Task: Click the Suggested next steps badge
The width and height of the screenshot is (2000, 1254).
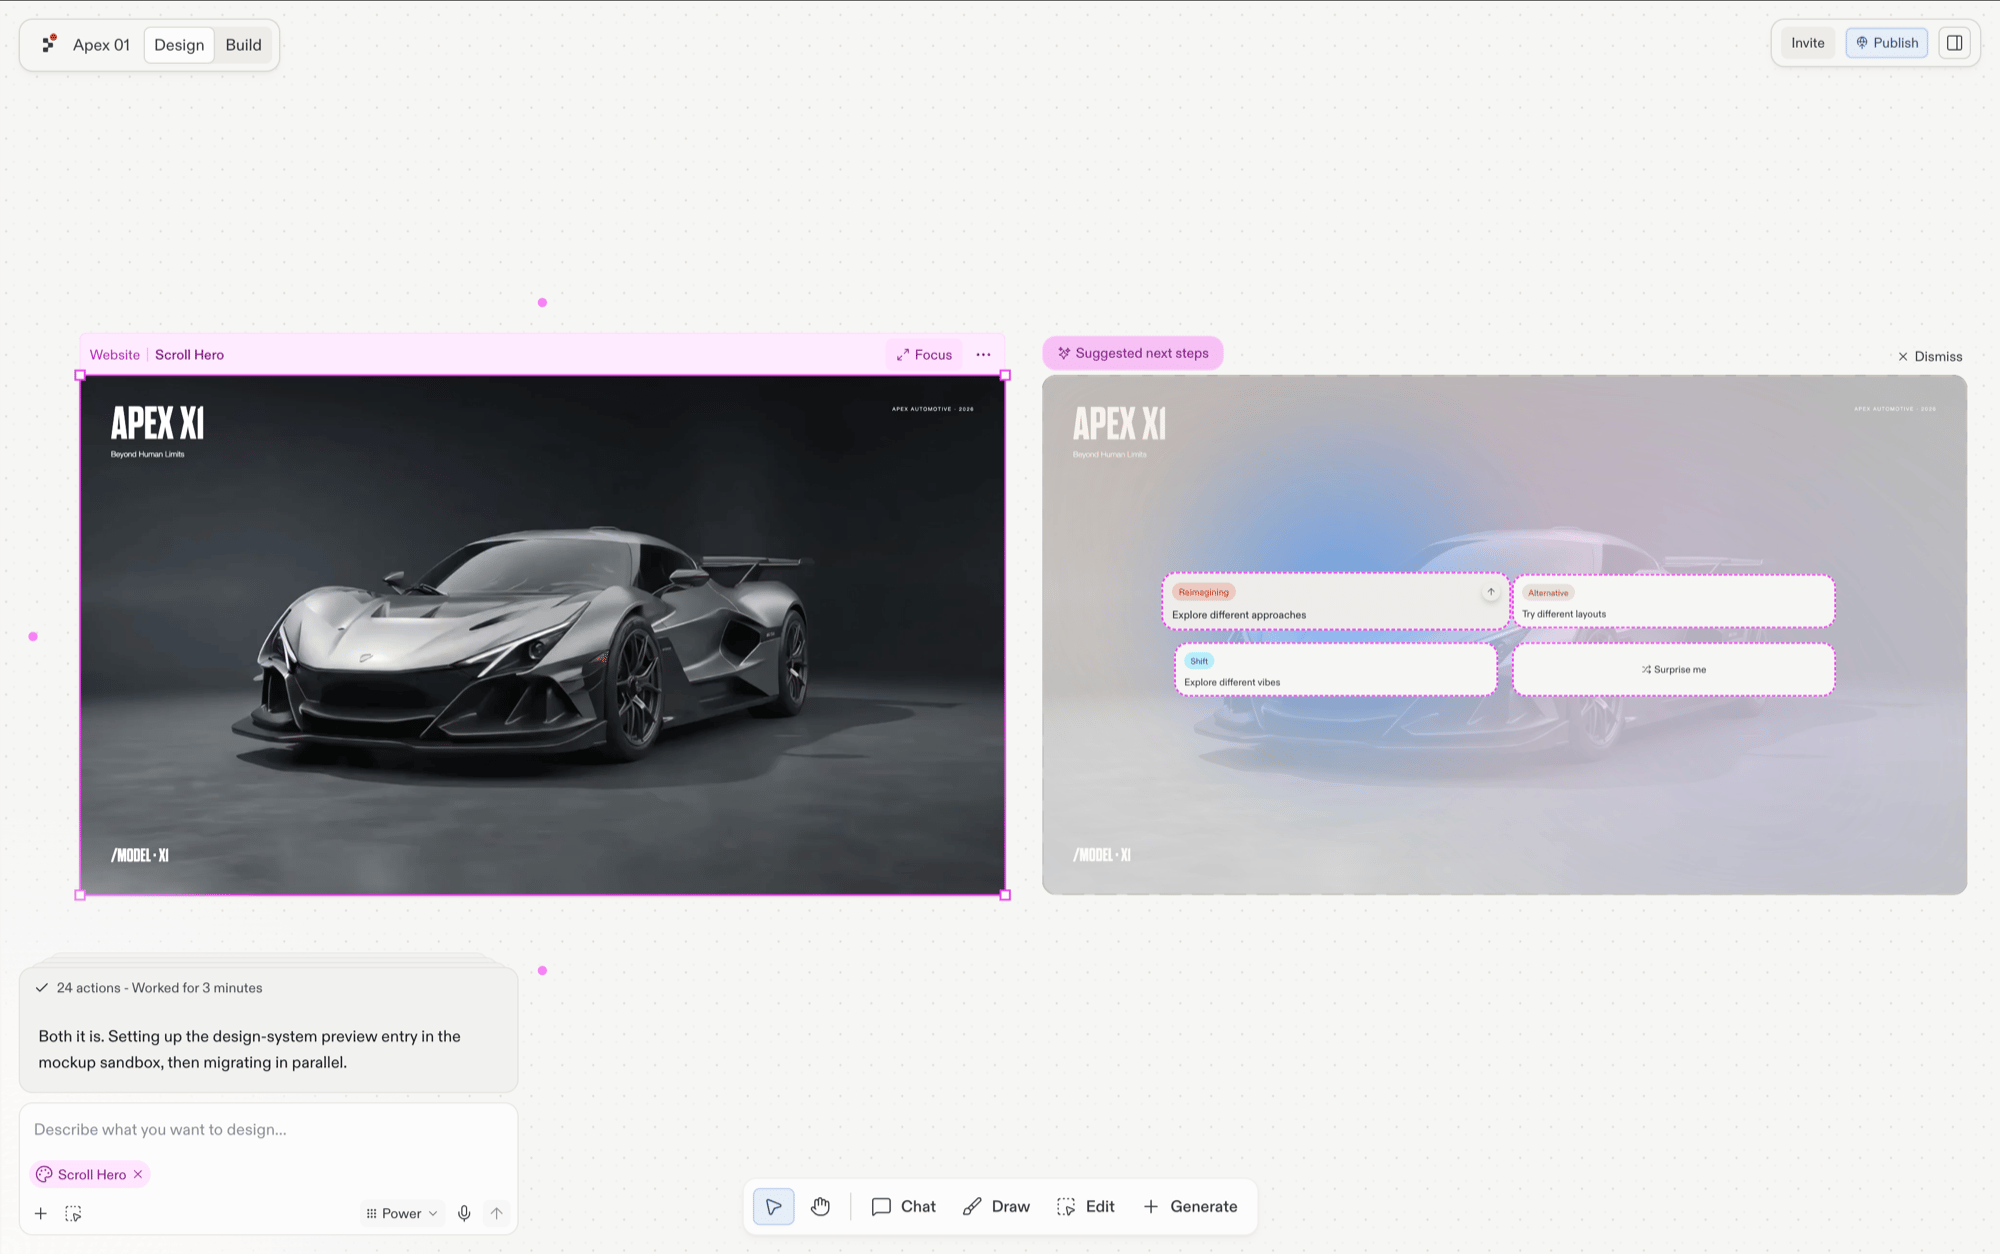Action: coord(1133,353)
